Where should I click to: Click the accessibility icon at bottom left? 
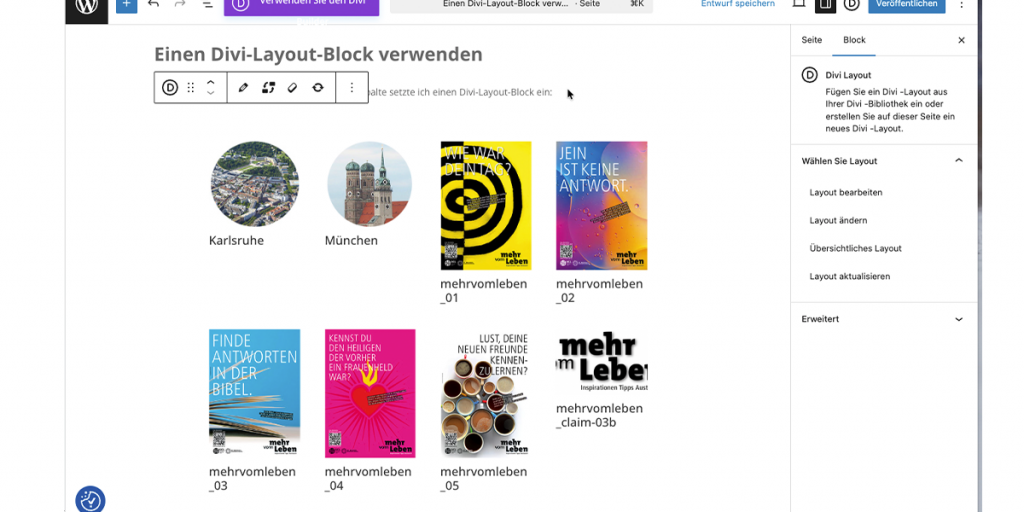pos(90,500)
